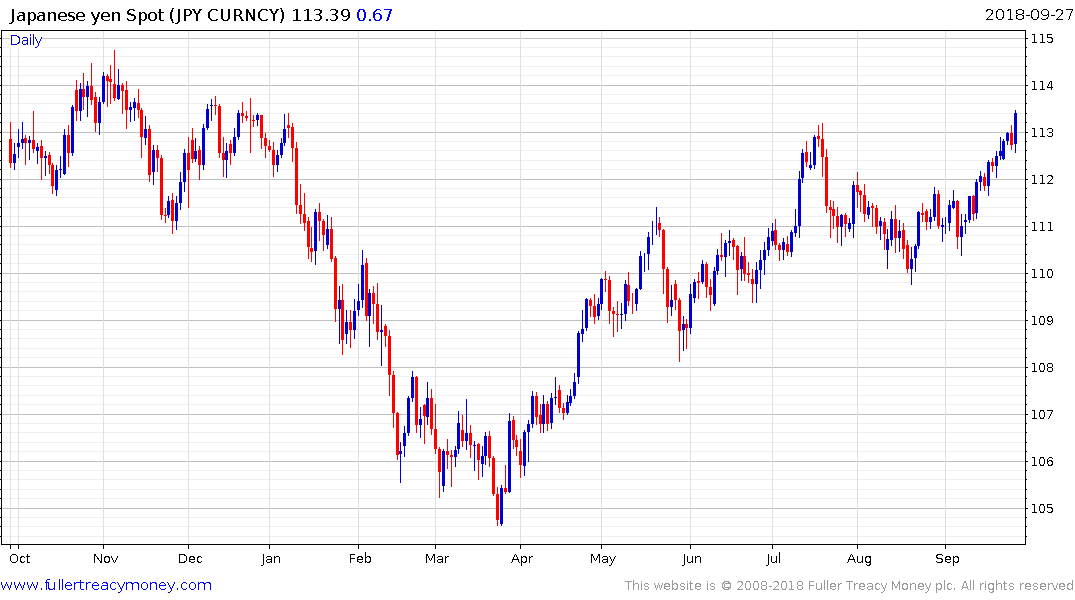1075x600 pixels.
Task: Click the 114 price axis label
Action: click(1042, 86)
